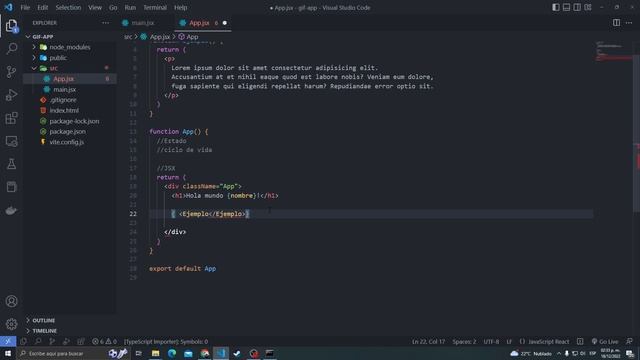Expand the TIMELINE section
Image resolution: width=640 pixels, height=360 pixels.
point(69,331)
